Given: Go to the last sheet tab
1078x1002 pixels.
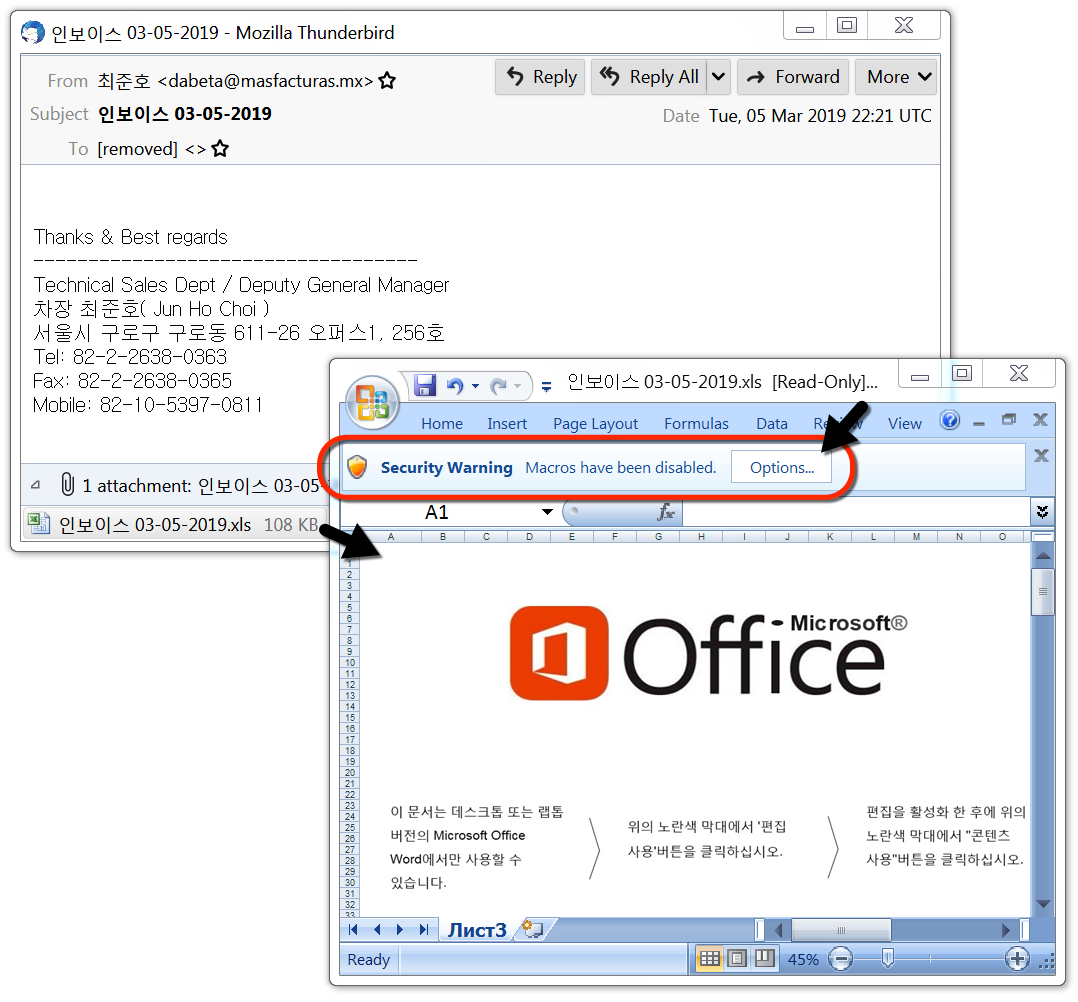Looking at the screenshot, I should pos(424,930).
